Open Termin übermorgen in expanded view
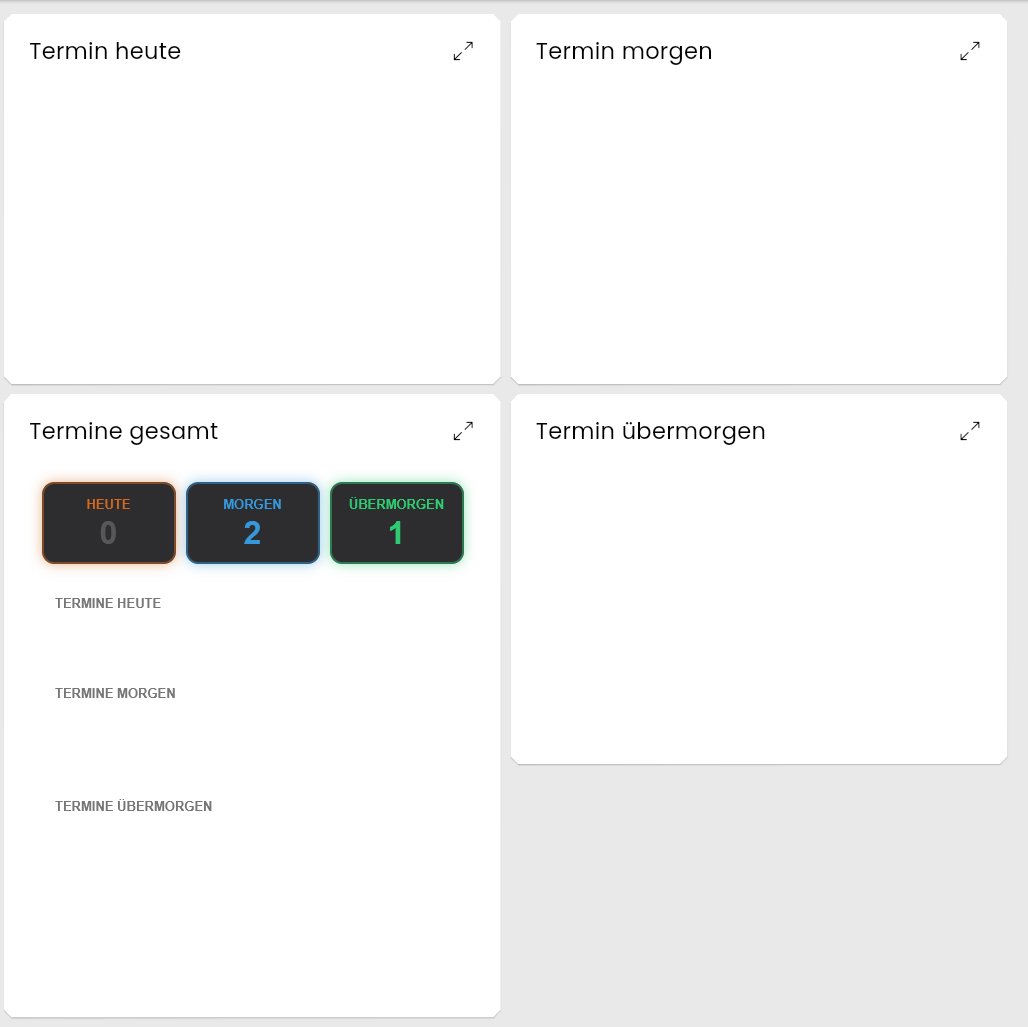The height and width of the screenshot is (1027, 1028). tap(970, 431)
